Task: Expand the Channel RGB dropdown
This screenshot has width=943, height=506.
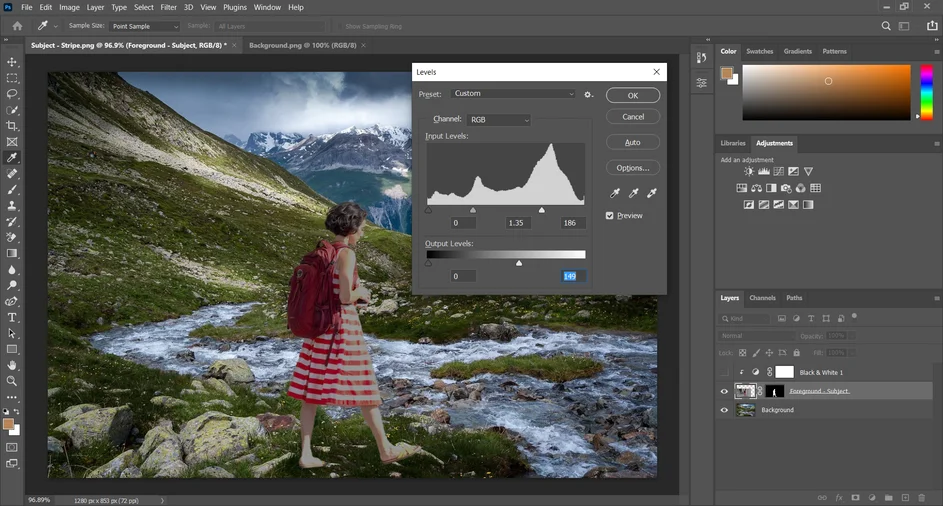Action: (498, 120)
